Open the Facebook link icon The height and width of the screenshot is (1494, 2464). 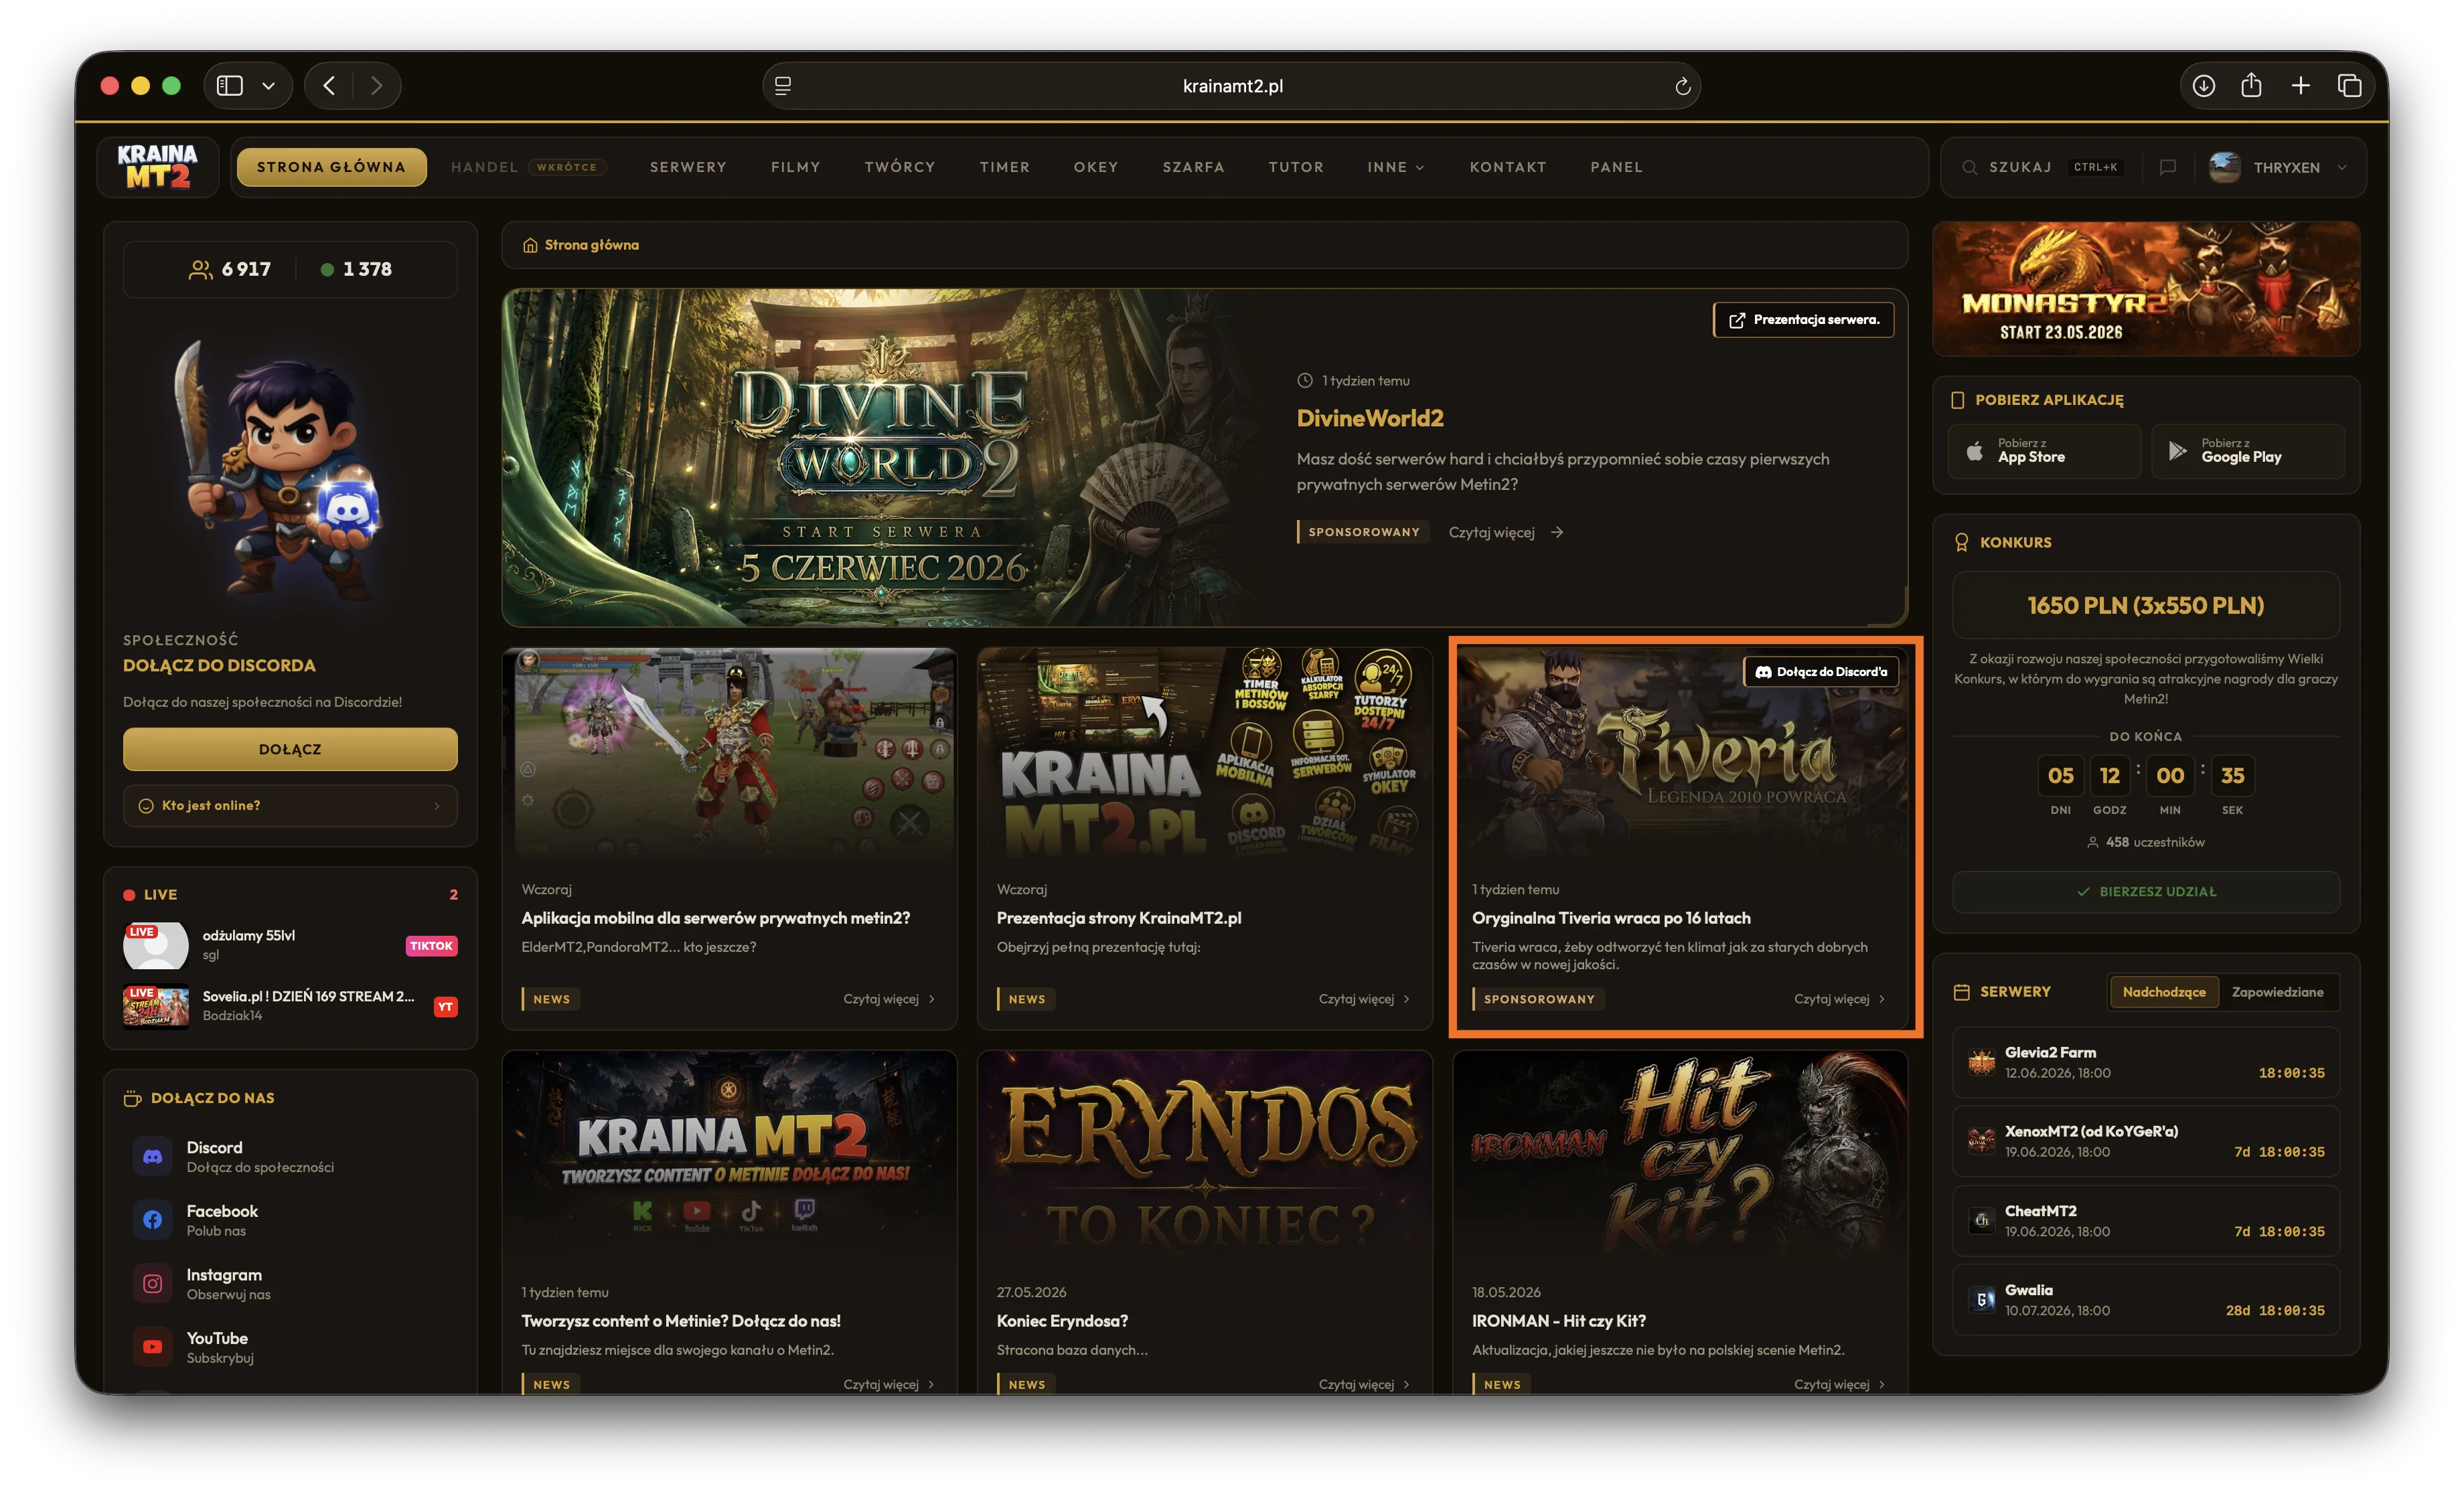pos(152,1220)
